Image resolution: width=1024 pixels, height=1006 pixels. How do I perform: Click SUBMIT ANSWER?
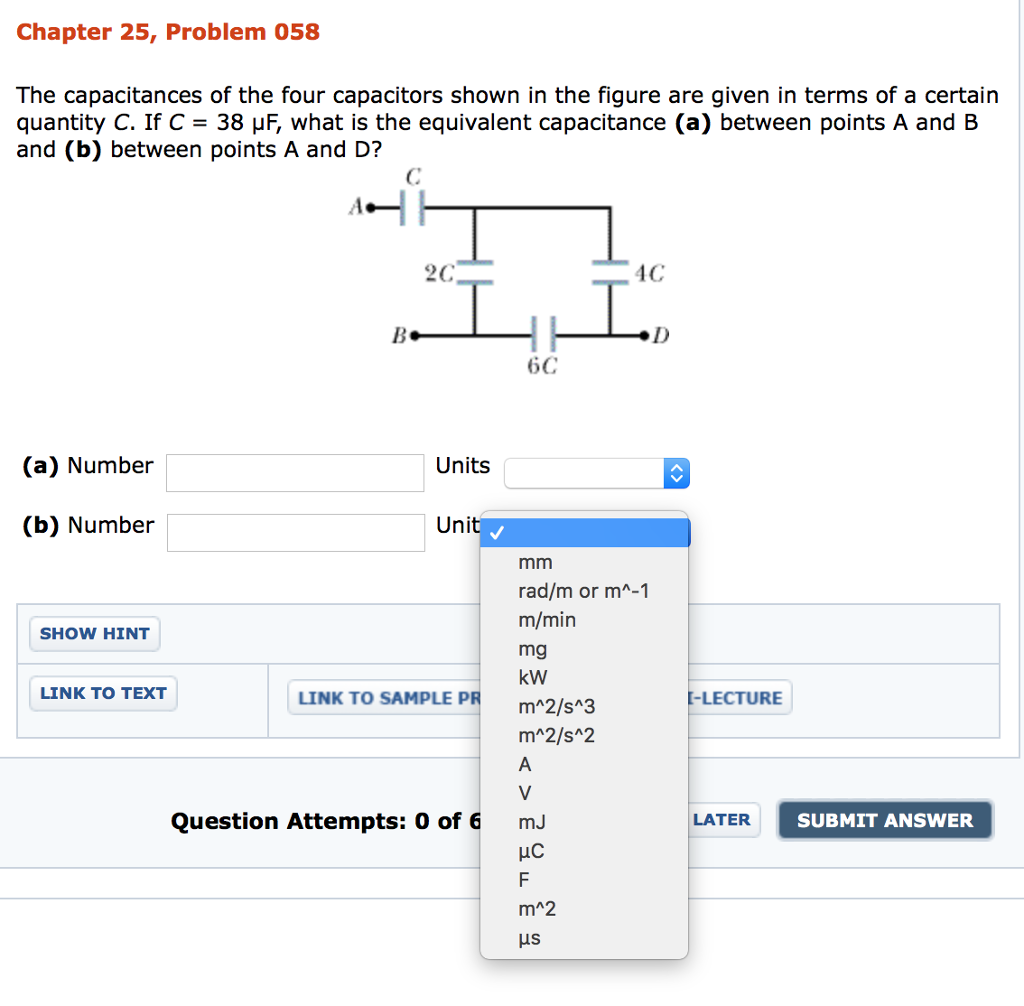884,820
